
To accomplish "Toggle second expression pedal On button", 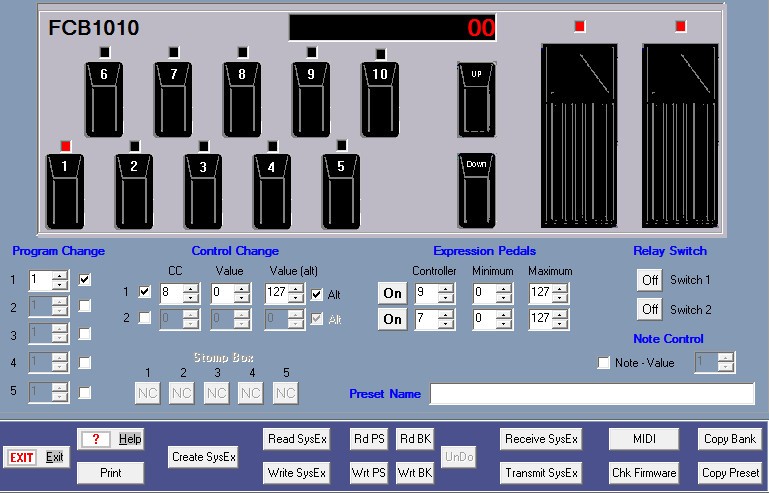I will coord(392,319).
